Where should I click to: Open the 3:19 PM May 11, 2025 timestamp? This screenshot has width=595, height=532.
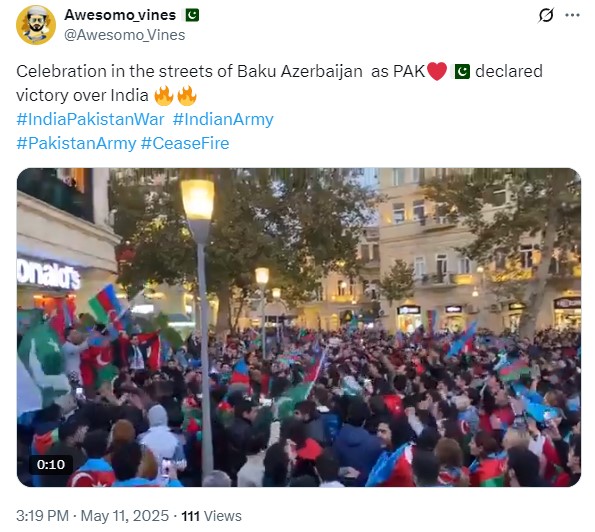[x=92, y=516]
